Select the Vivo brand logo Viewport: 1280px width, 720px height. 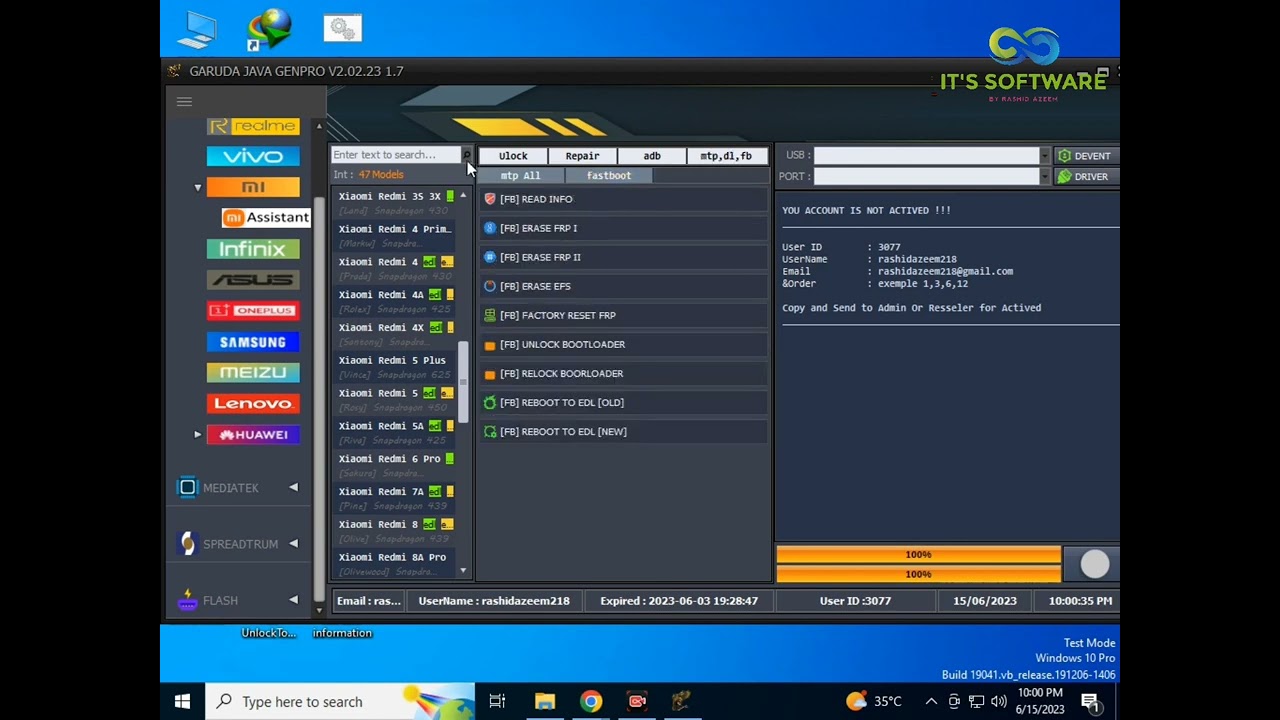(x=253, y=156)
